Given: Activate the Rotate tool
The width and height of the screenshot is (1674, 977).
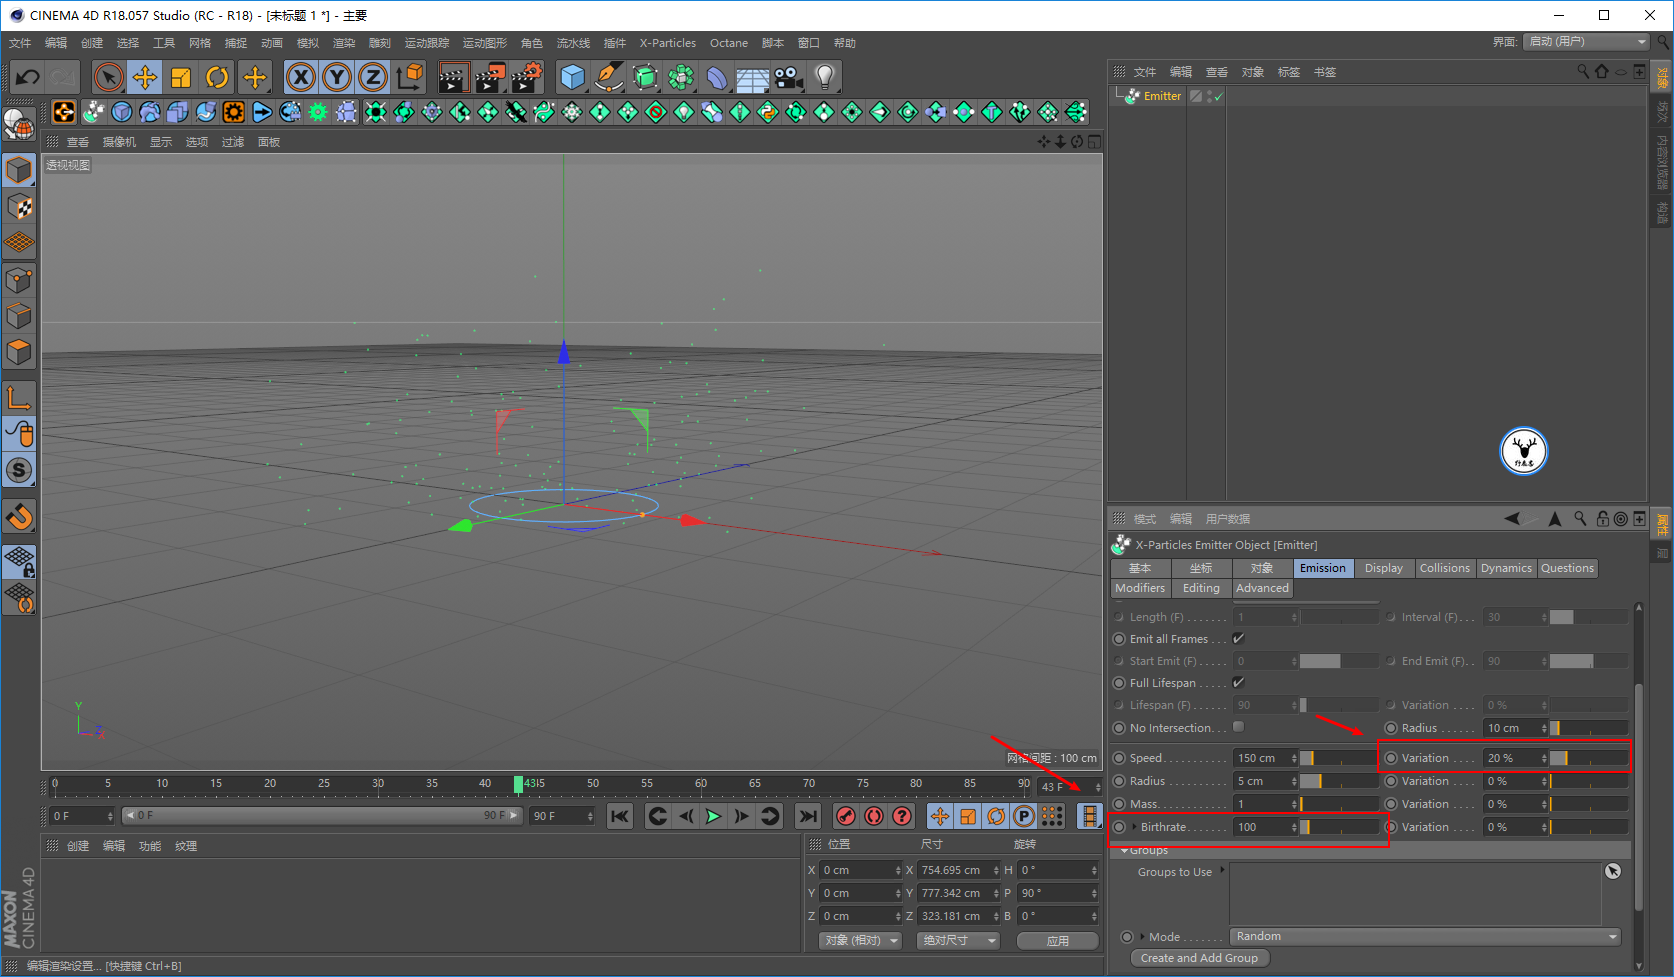Looking at the screenshot, I should pyautogui.click(x=217, y=77).
